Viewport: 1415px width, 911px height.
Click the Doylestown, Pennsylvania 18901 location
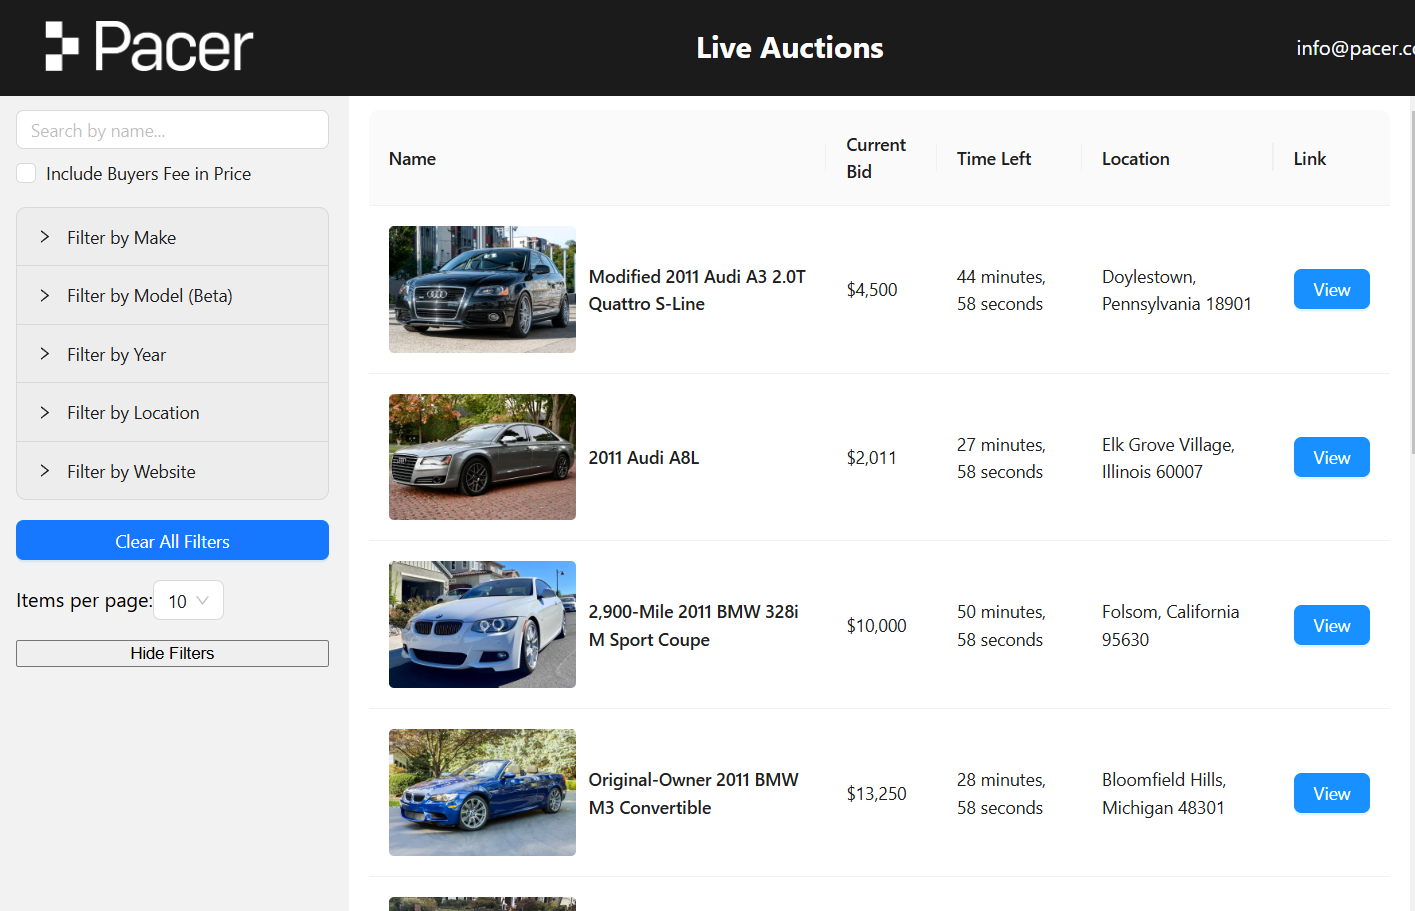pos(1177,290)
